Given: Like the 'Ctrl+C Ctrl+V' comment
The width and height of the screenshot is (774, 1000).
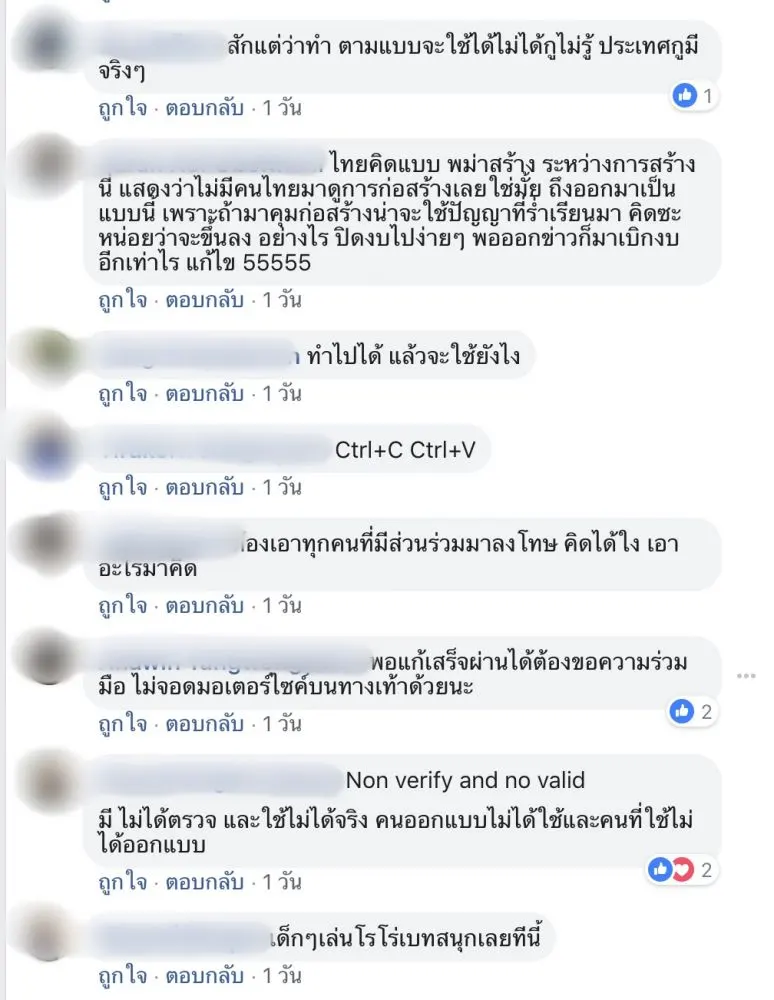Looking at the screenshot, I should click(x=122, y=488).
